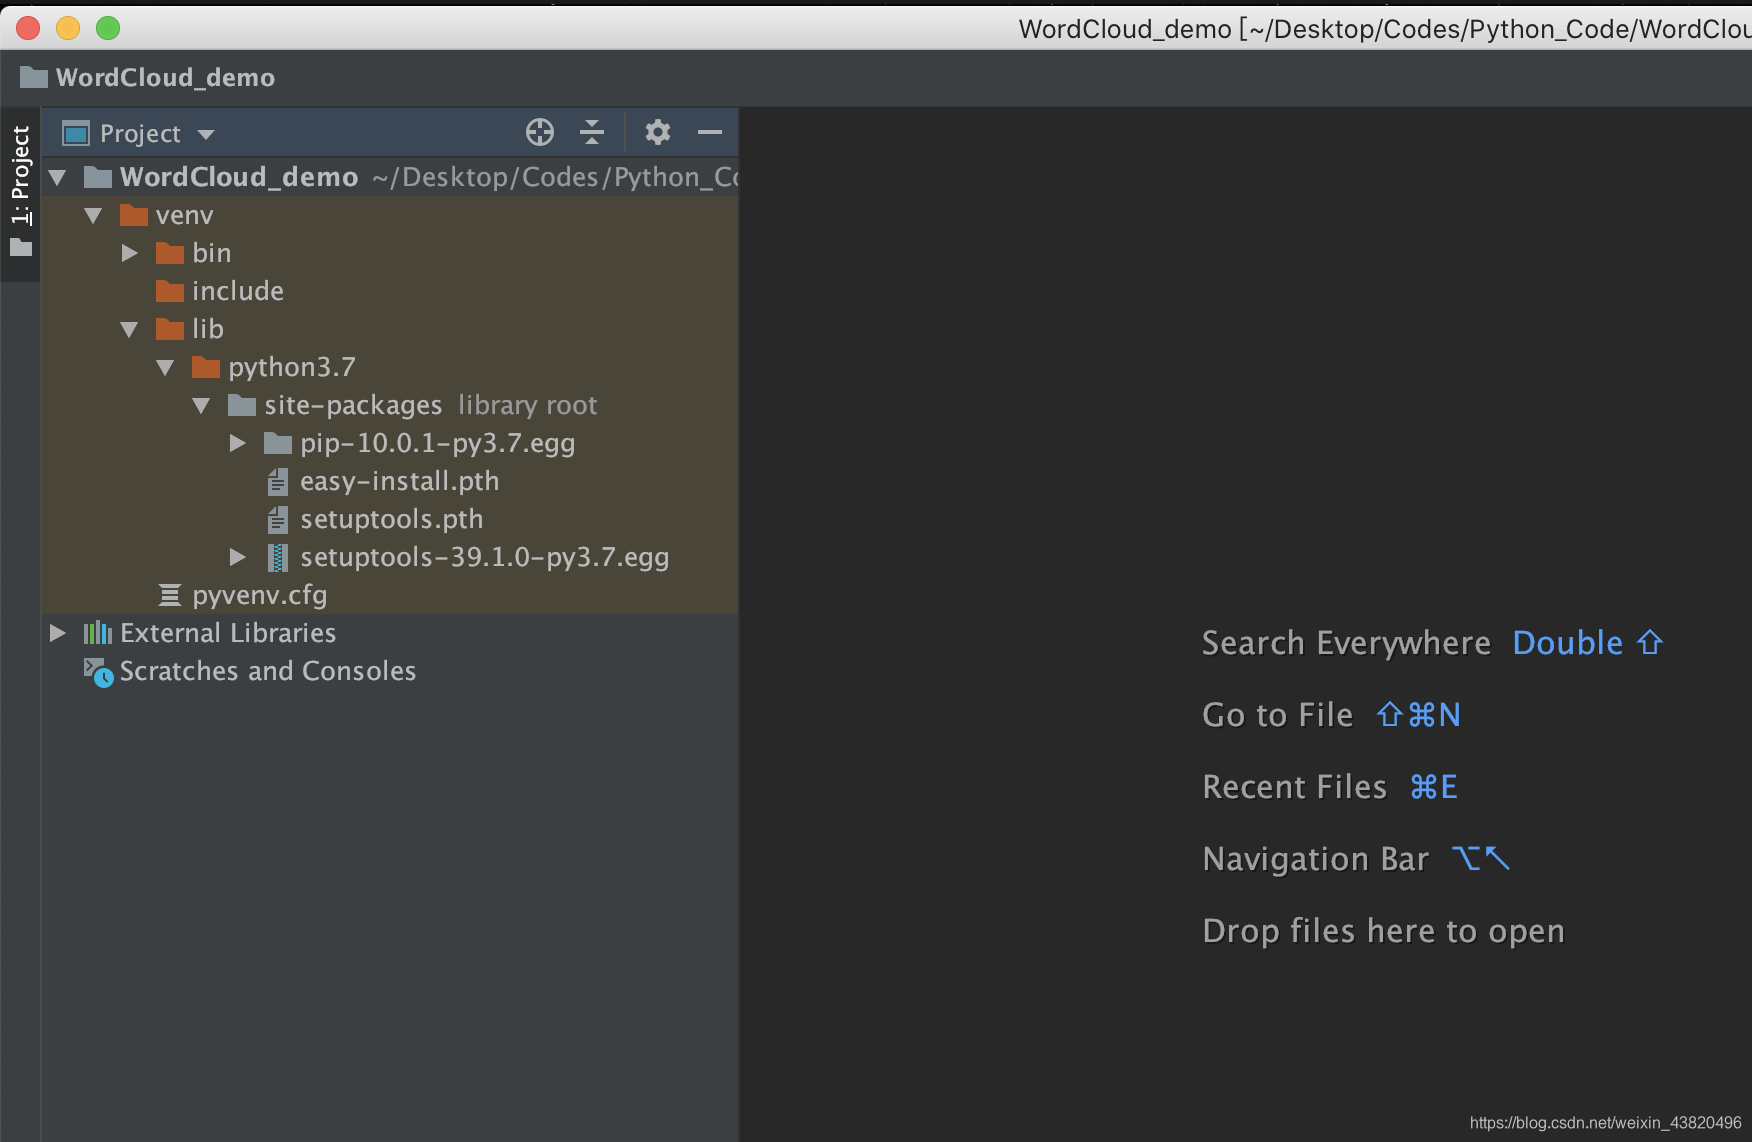Select the pyvenv.cfg file

(x=260, y=595)
